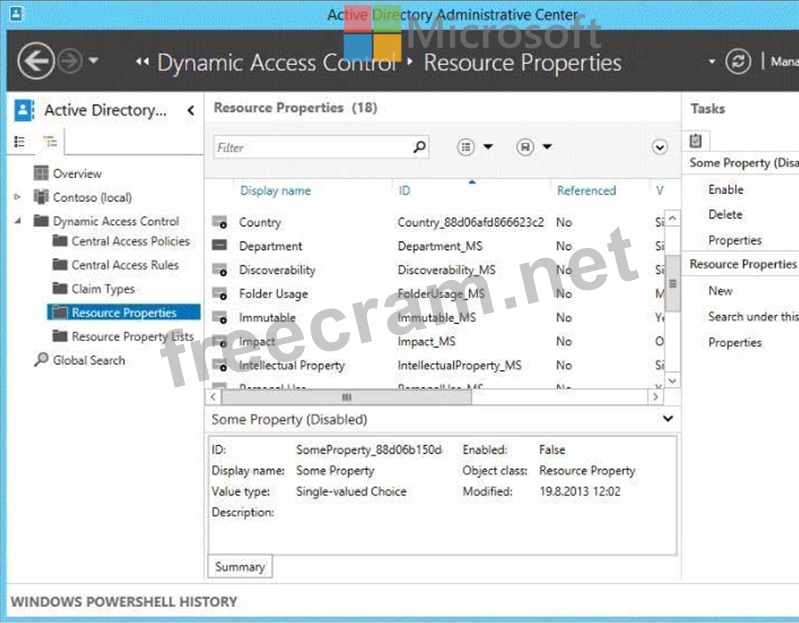Open the list view options icon
Image resolution: width=799 pixels, height=623 pixels.
[466, 147]
